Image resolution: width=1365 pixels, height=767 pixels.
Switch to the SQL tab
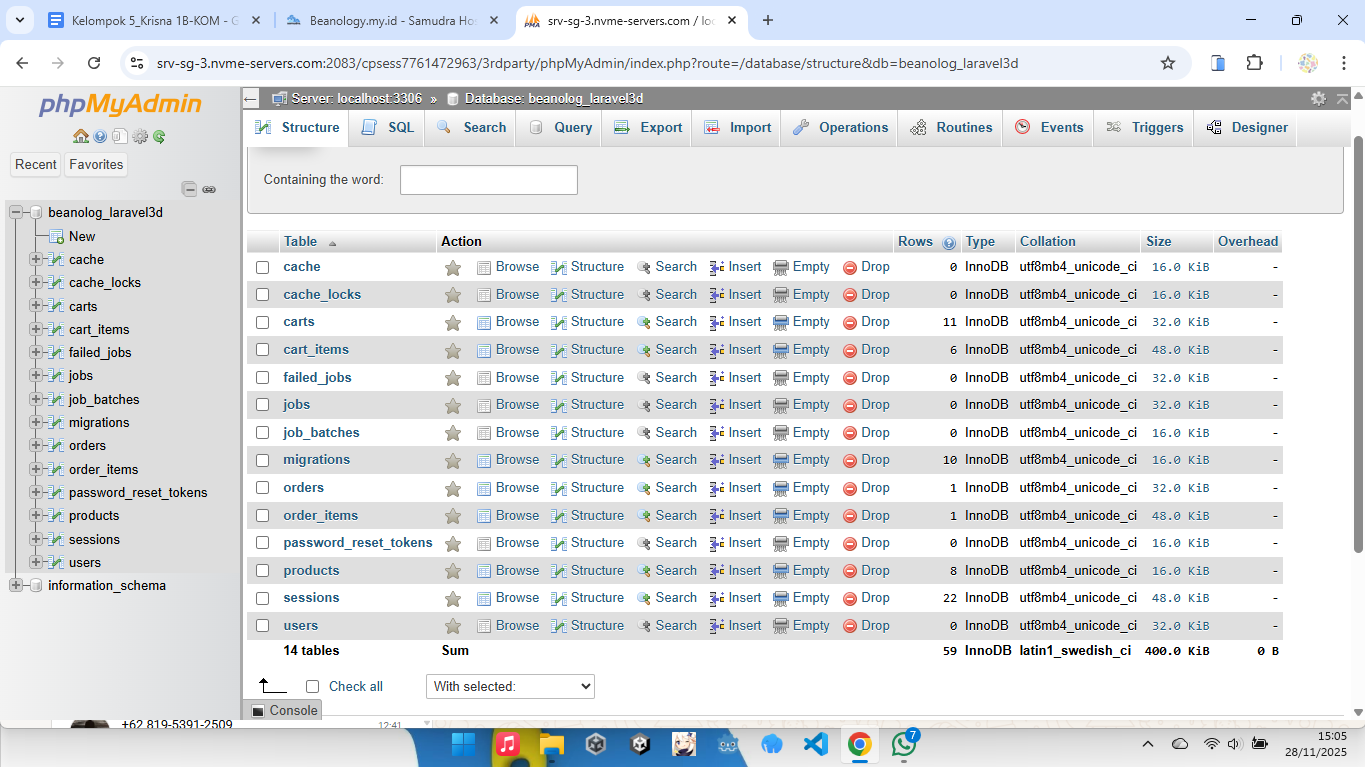pos(388,128)
